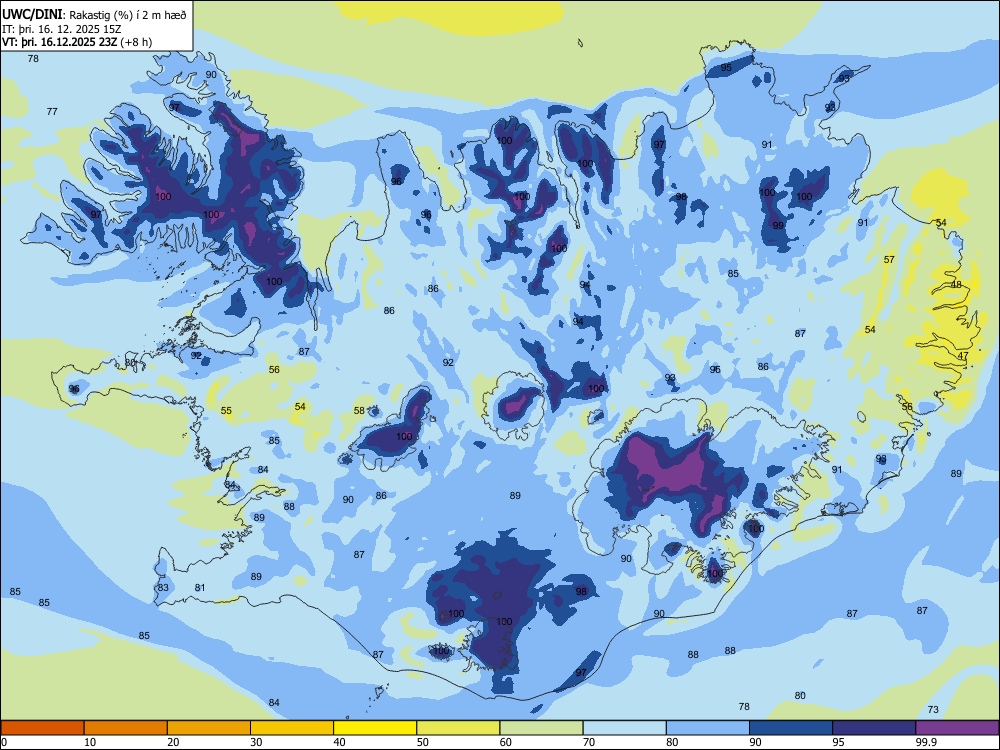Viewport: 1000px width, 750px height.
Task: Click the legend tick label 30
Action: coord(256,742)
